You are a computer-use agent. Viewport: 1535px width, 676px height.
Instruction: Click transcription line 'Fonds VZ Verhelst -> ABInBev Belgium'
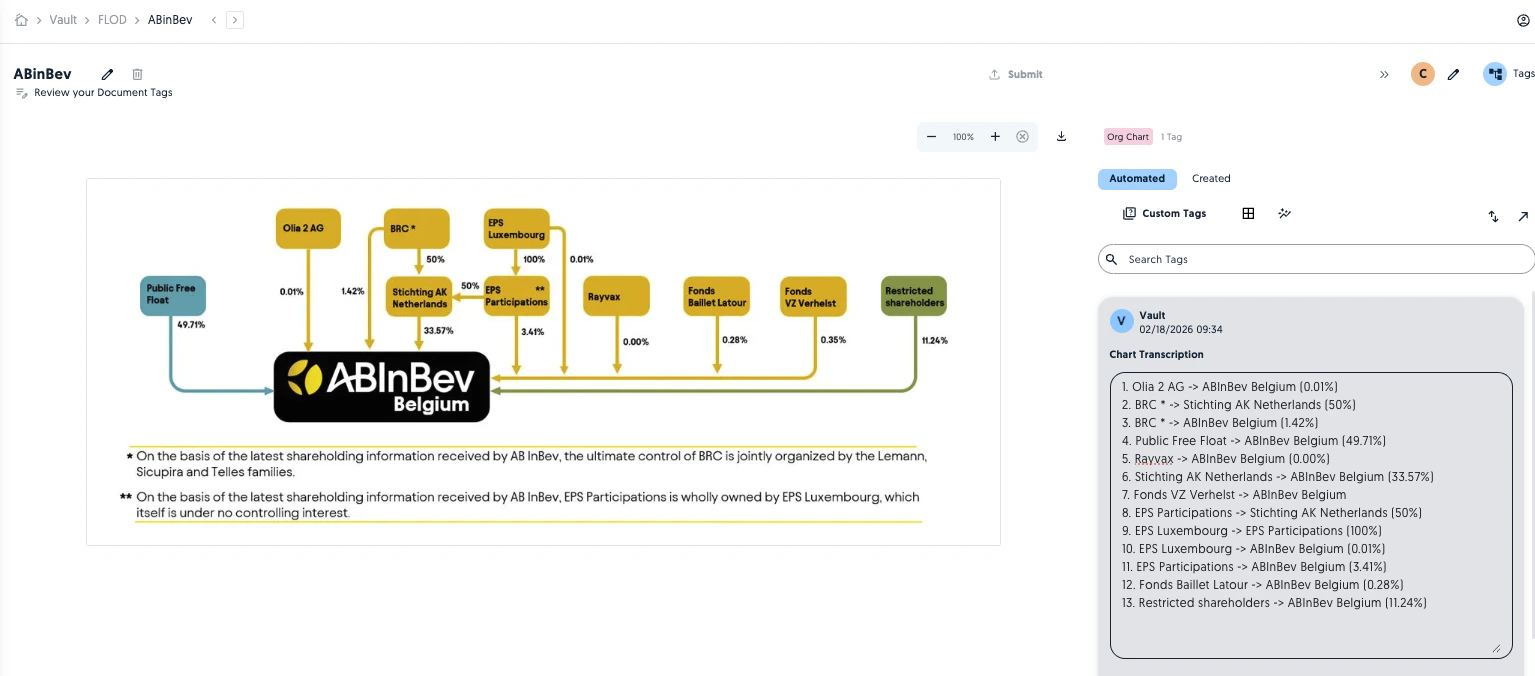click(1233, 495)
